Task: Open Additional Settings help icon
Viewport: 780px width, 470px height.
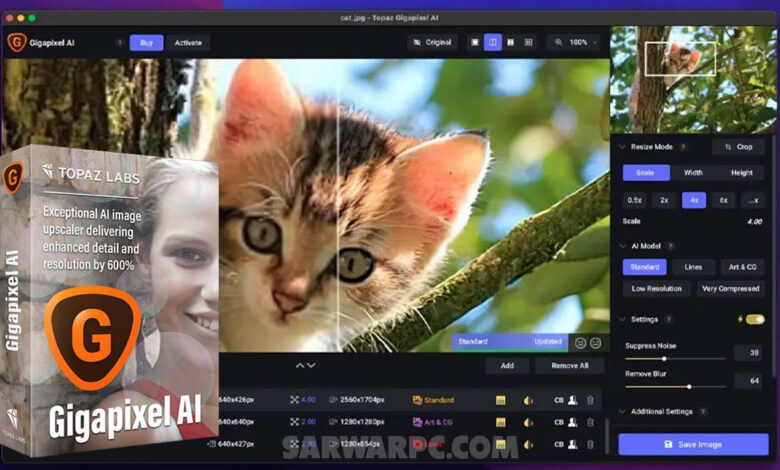Action: (703, 411)
